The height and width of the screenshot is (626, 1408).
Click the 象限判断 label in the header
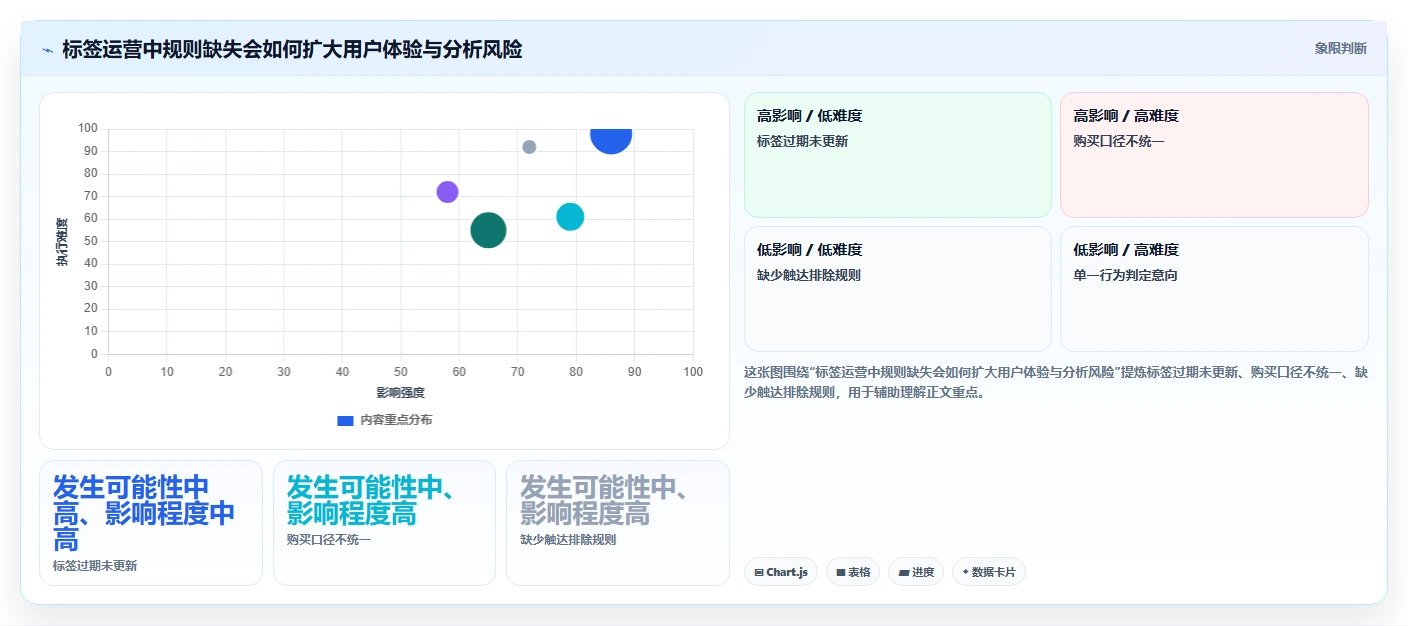pyautogui.click(x=1340, y=48)
